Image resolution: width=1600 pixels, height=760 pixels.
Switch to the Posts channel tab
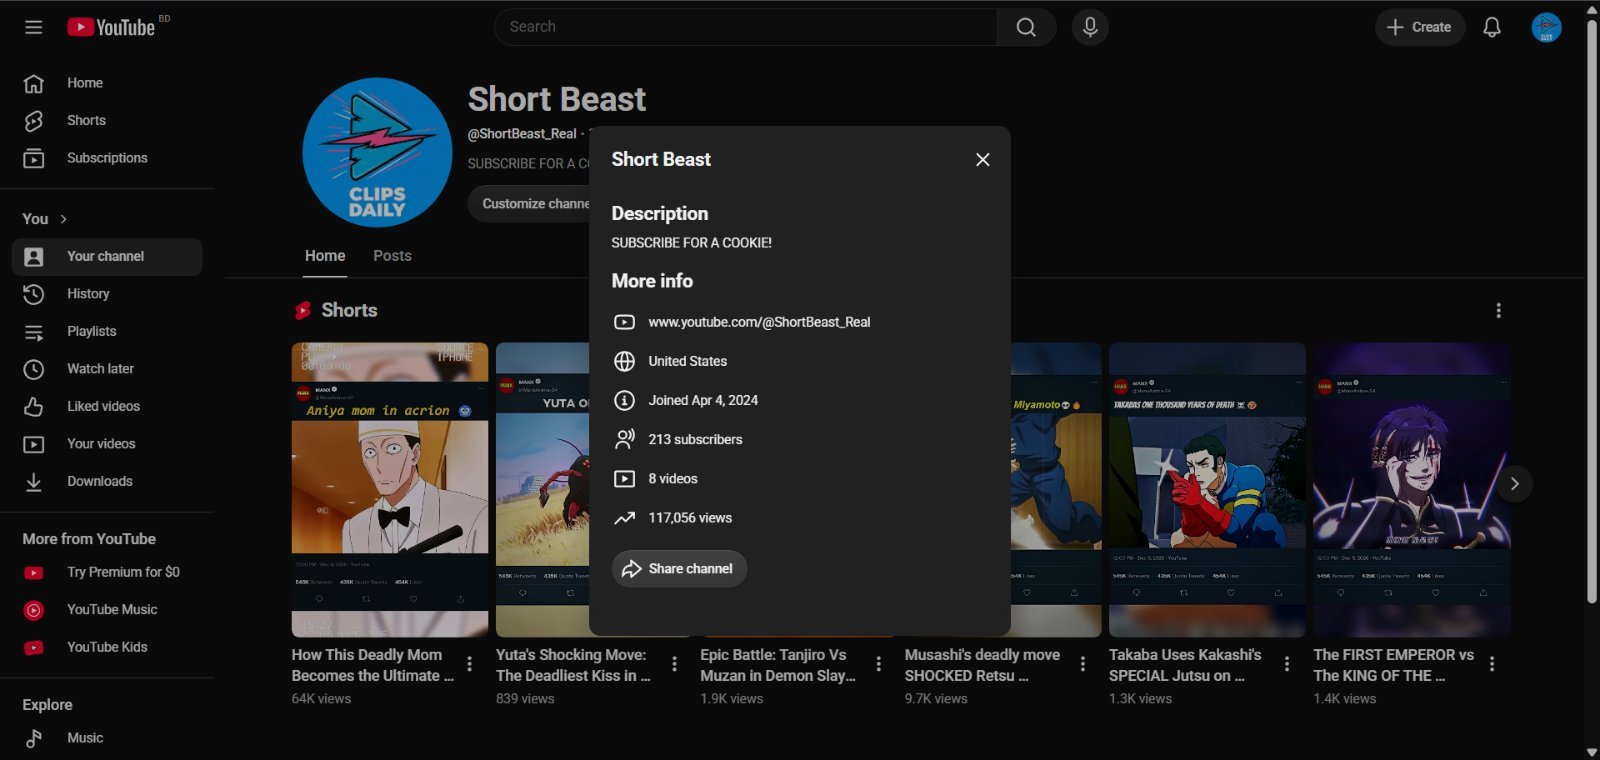point(392,256)
